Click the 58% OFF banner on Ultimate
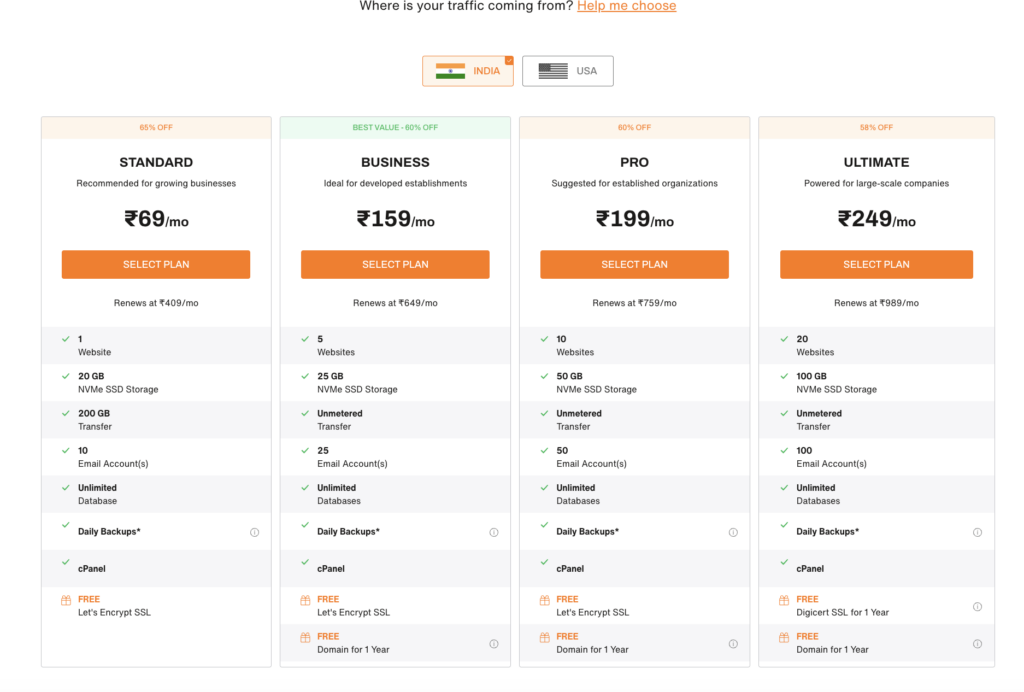This screenshot has width=1024, height=692. tap(876, 128)
